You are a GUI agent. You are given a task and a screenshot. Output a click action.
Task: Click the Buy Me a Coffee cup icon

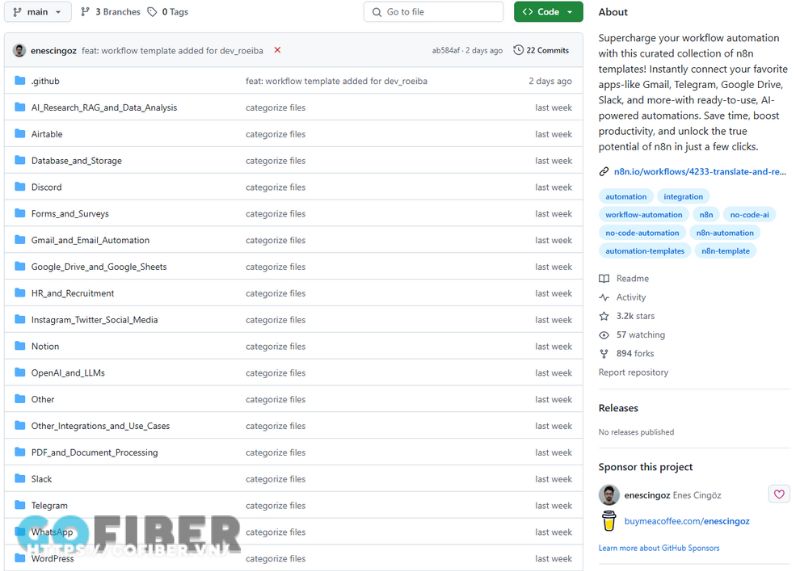tap(609, 521)
